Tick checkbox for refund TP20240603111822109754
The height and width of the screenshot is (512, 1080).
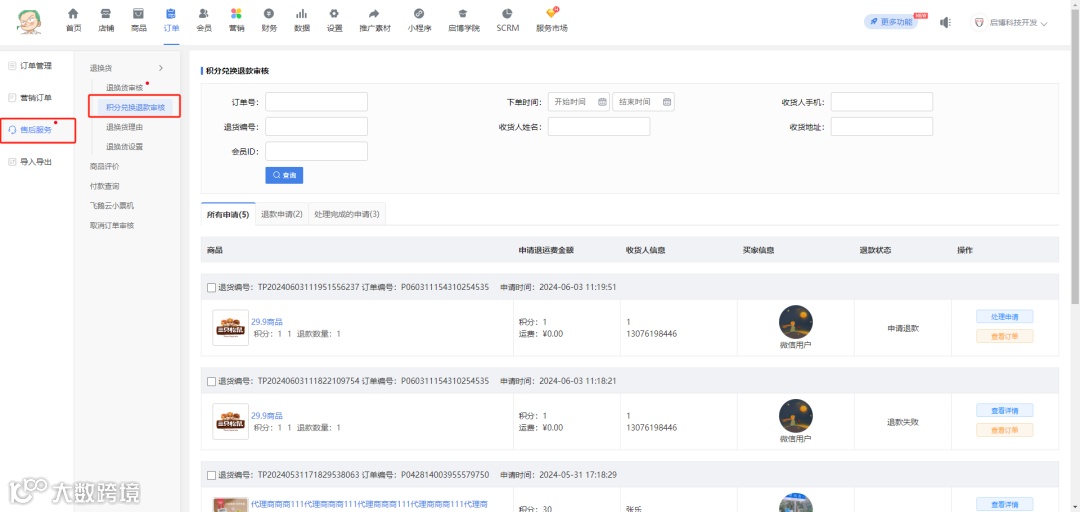[211, 380]
